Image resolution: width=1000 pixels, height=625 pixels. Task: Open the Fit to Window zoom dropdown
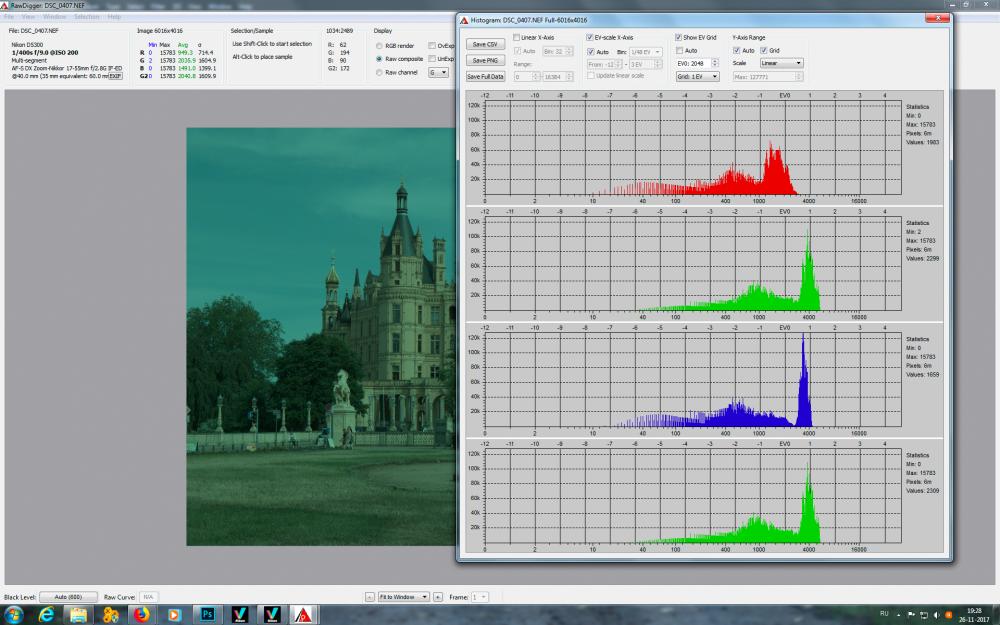point(404,597)
